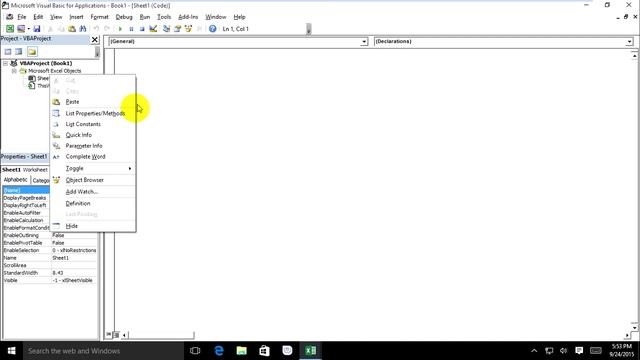Choose List Constants from context menu
Screen dimensions: 640x360
(93, 124)
